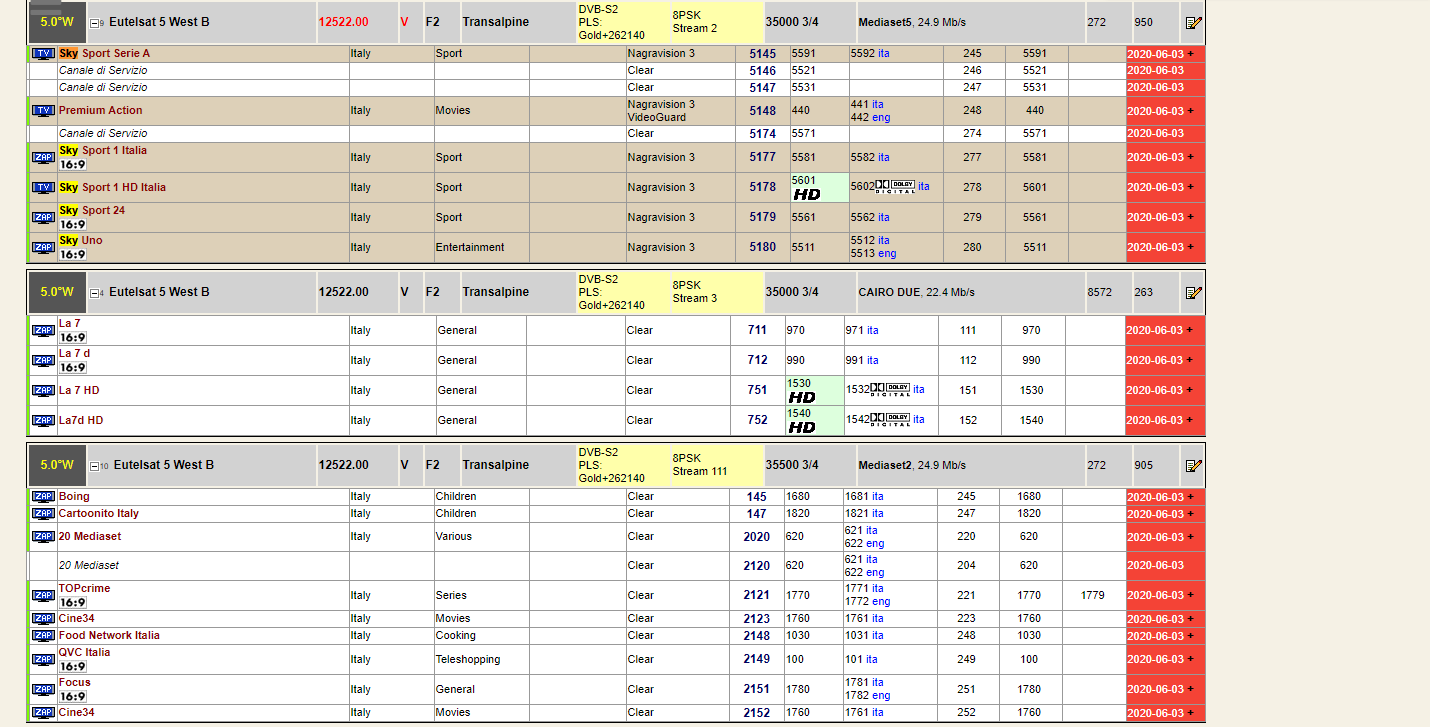Screen dimensions: 1430x727
Task: Click the edit icon in the CAIRO DUE row
Action: (x=1192, y=293)
